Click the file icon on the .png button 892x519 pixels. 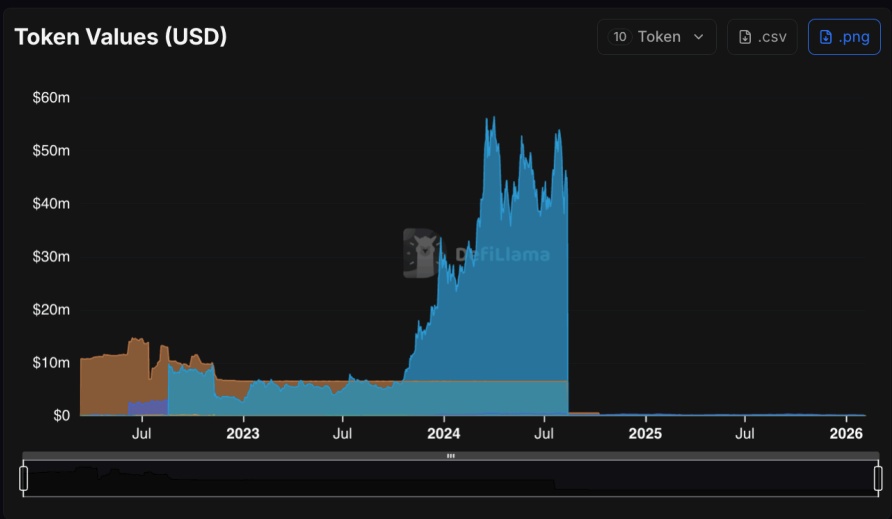click(x=825, y=37)
